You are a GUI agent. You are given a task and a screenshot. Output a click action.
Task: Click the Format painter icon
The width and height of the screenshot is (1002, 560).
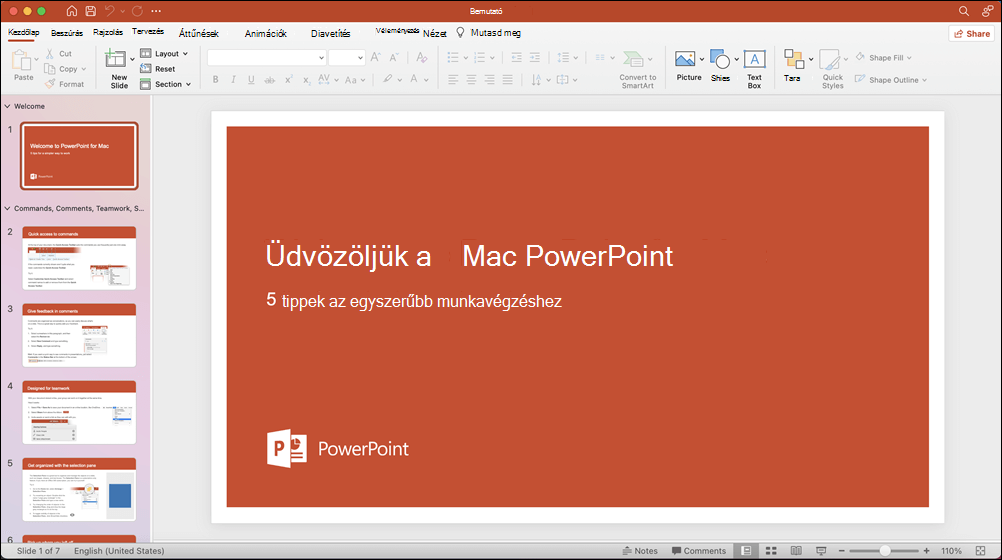point(50,84)
